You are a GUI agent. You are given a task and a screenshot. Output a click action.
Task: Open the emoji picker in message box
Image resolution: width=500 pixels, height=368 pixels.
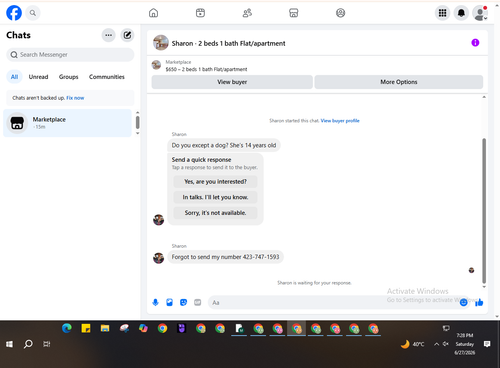coord(463,302)
